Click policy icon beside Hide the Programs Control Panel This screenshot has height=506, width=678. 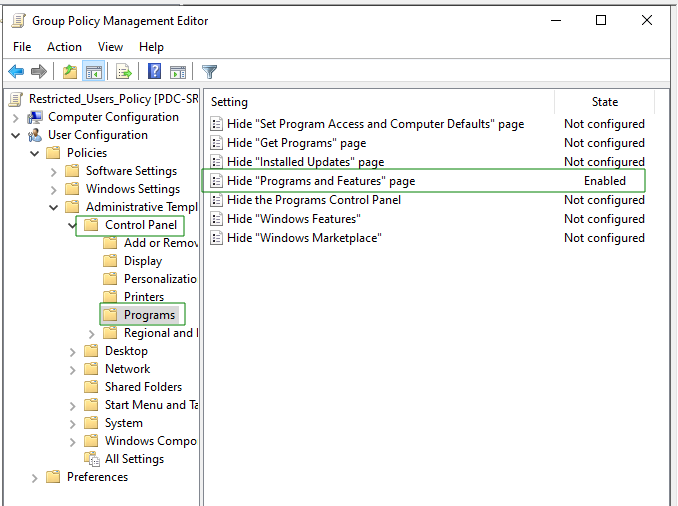pos(216,200)
